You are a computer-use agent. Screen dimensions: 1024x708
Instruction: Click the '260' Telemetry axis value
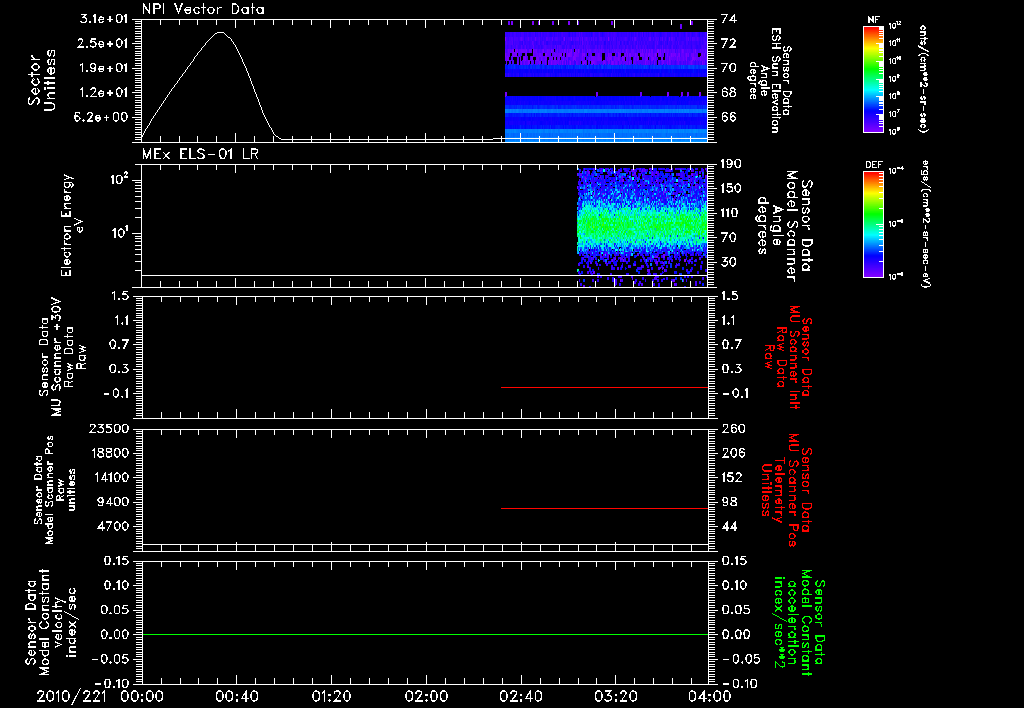click(733, 428)
